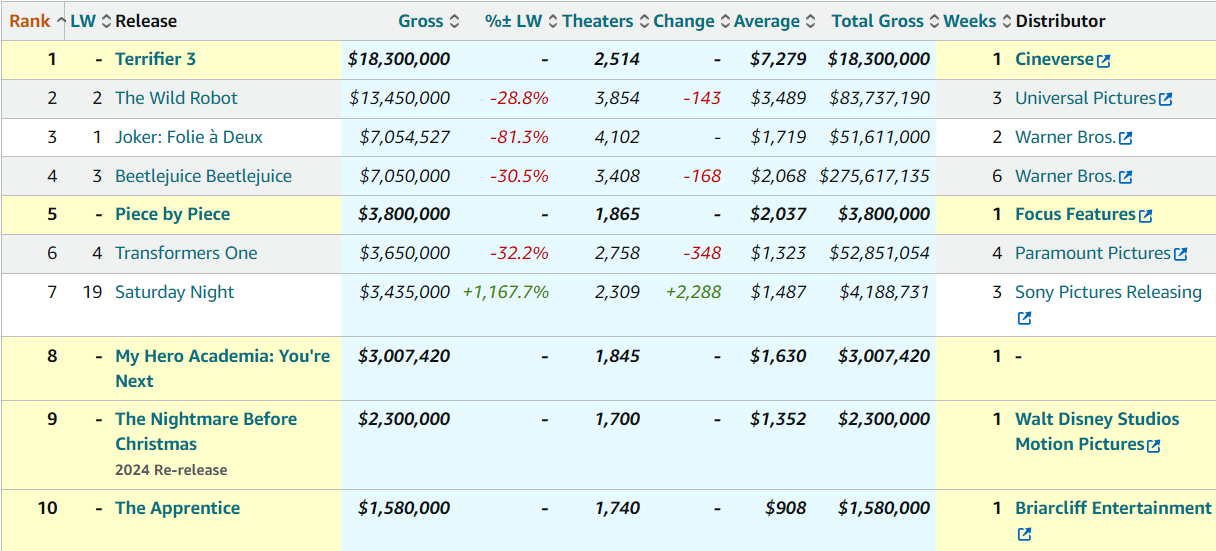Viewport: 1216px width, 551px height.
Task: Sort table by Gross column header
Action: tap(421, 21)
